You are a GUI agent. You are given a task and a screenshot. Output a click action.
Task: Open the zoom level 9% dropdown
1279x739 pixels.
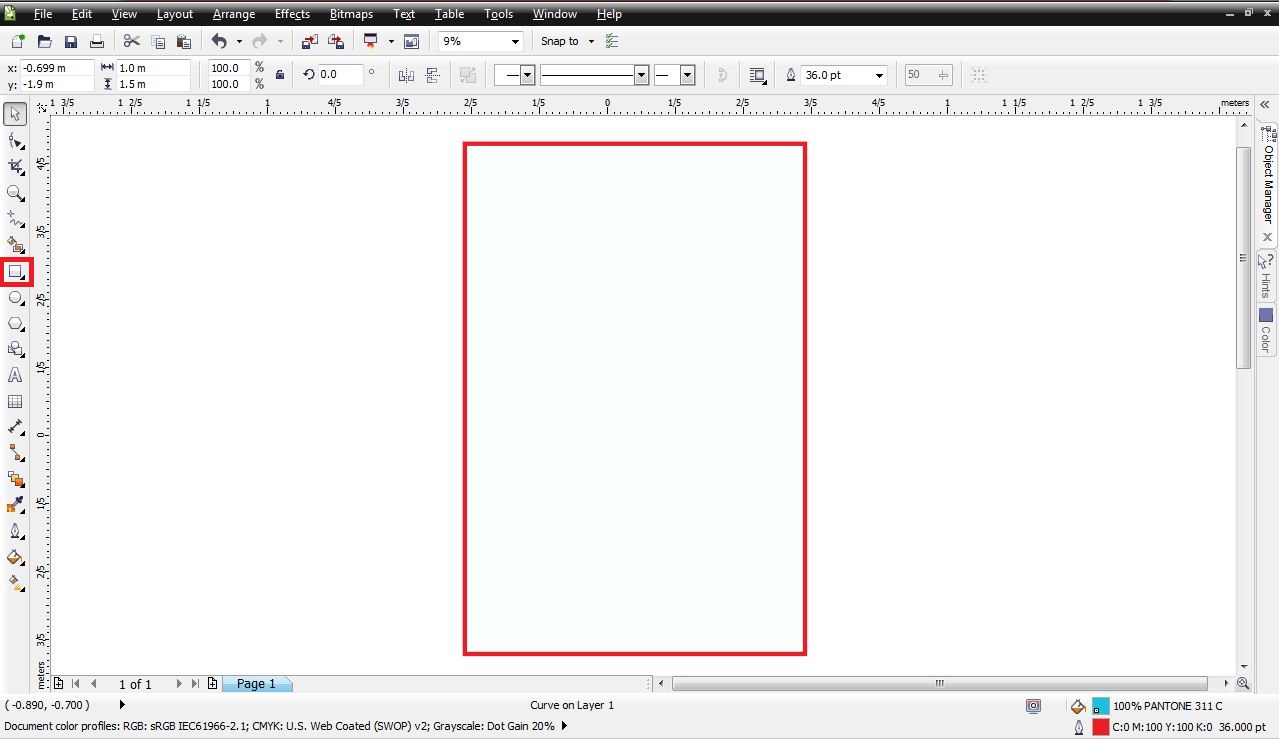tap(516, 42)
